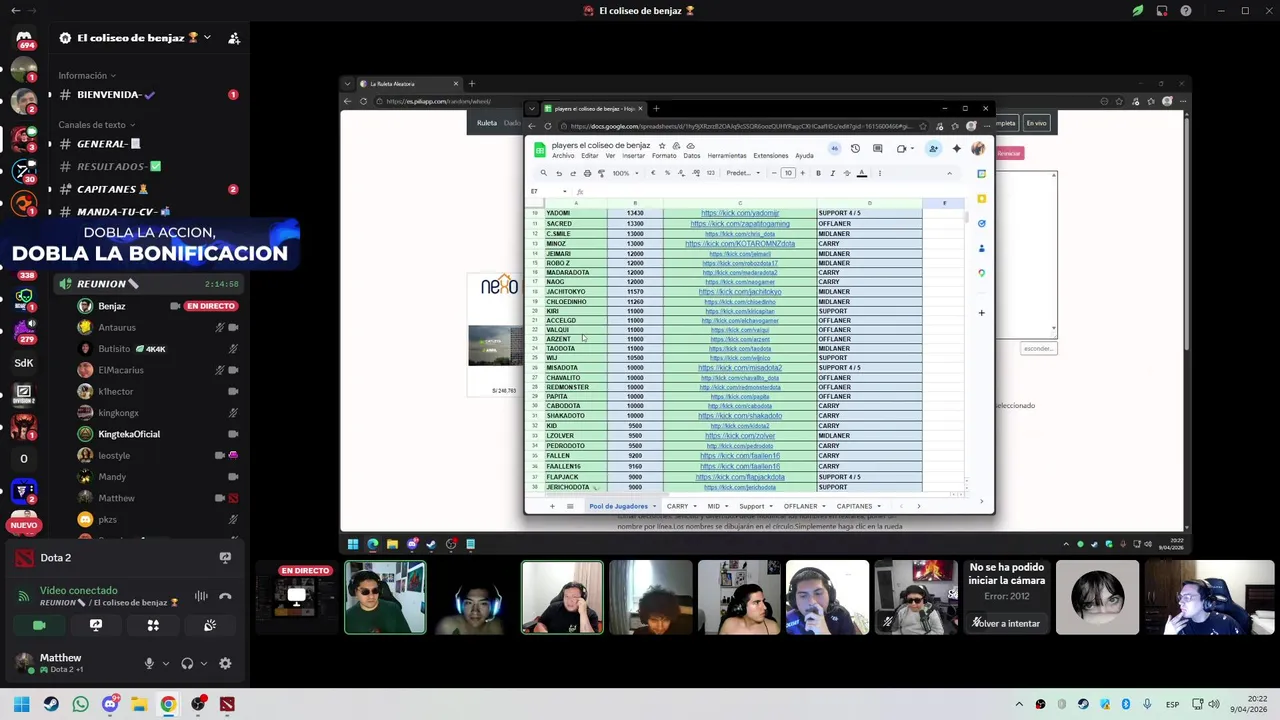
Task: Open Sheets version history clock icon
Action: pos(855,149)
